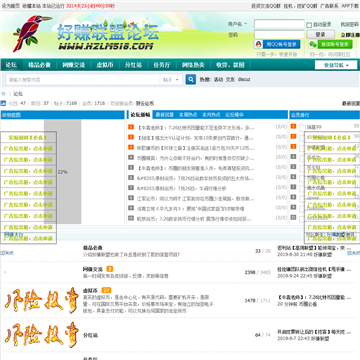Open the 精品必备 navigation item

tap(39, 65)
